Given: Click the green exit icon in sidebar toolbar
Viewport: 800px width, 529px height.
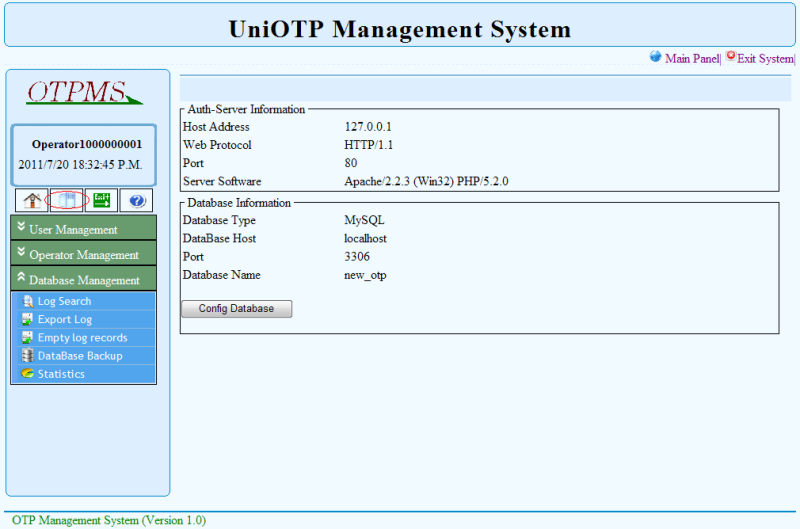Looking at the screenshot, I should coord(102,200).
